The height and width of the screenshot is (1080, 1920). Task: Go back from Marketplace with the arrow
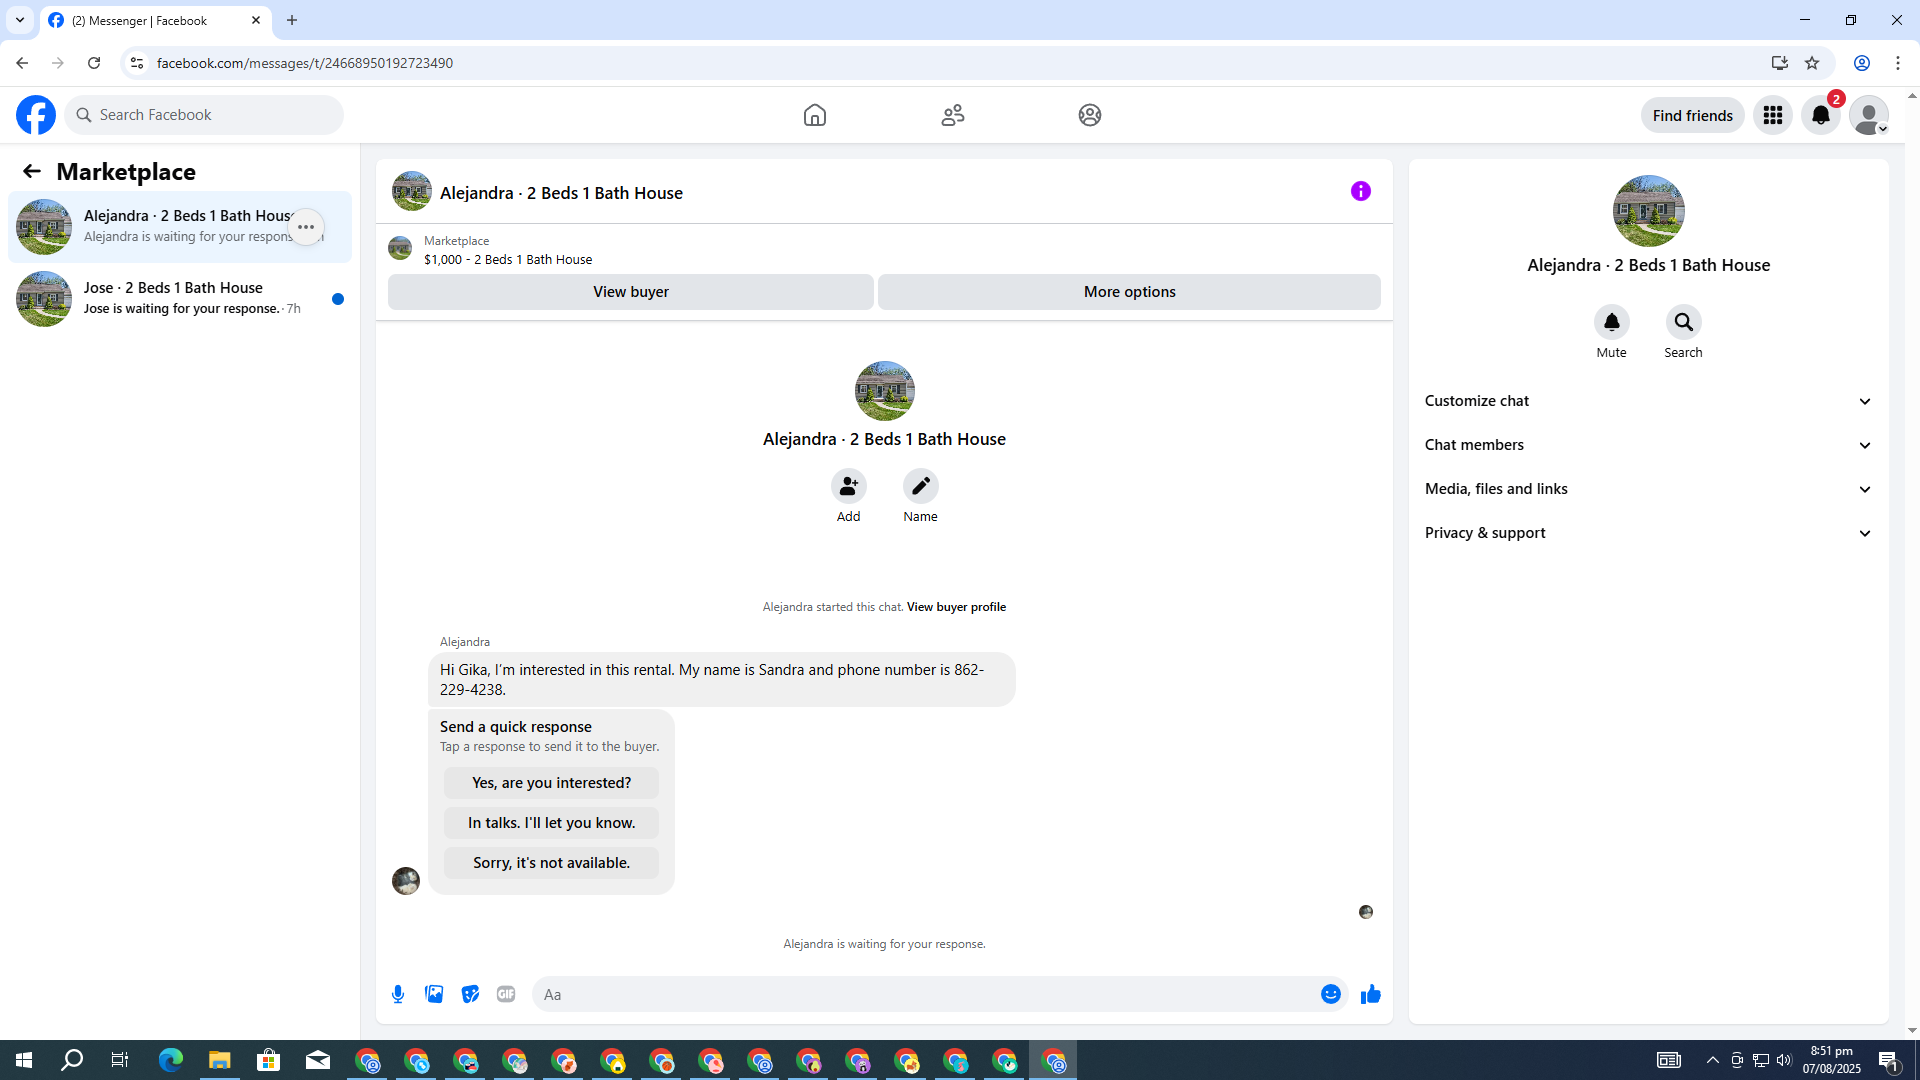[32, 172]
